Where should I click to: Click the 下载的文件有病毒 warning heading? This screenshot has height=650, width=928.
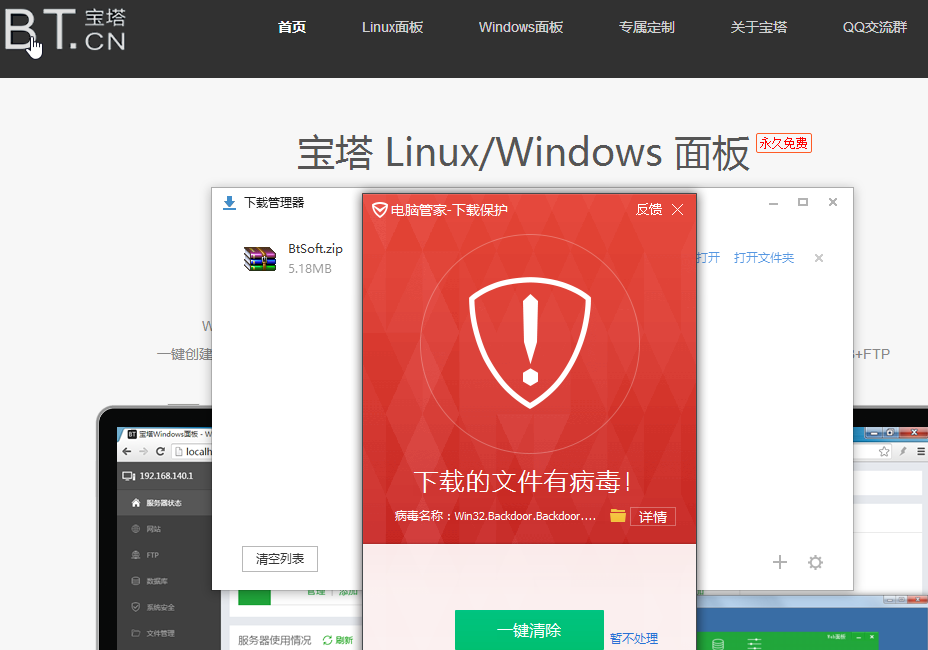click(523, 481)
